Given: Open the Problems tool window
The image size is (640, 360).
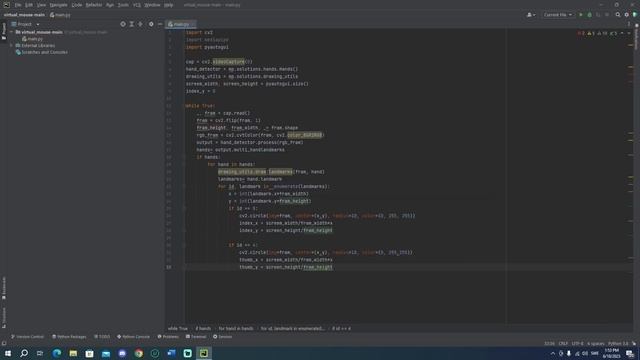Looking at the screenshot, I should (168, 337).
